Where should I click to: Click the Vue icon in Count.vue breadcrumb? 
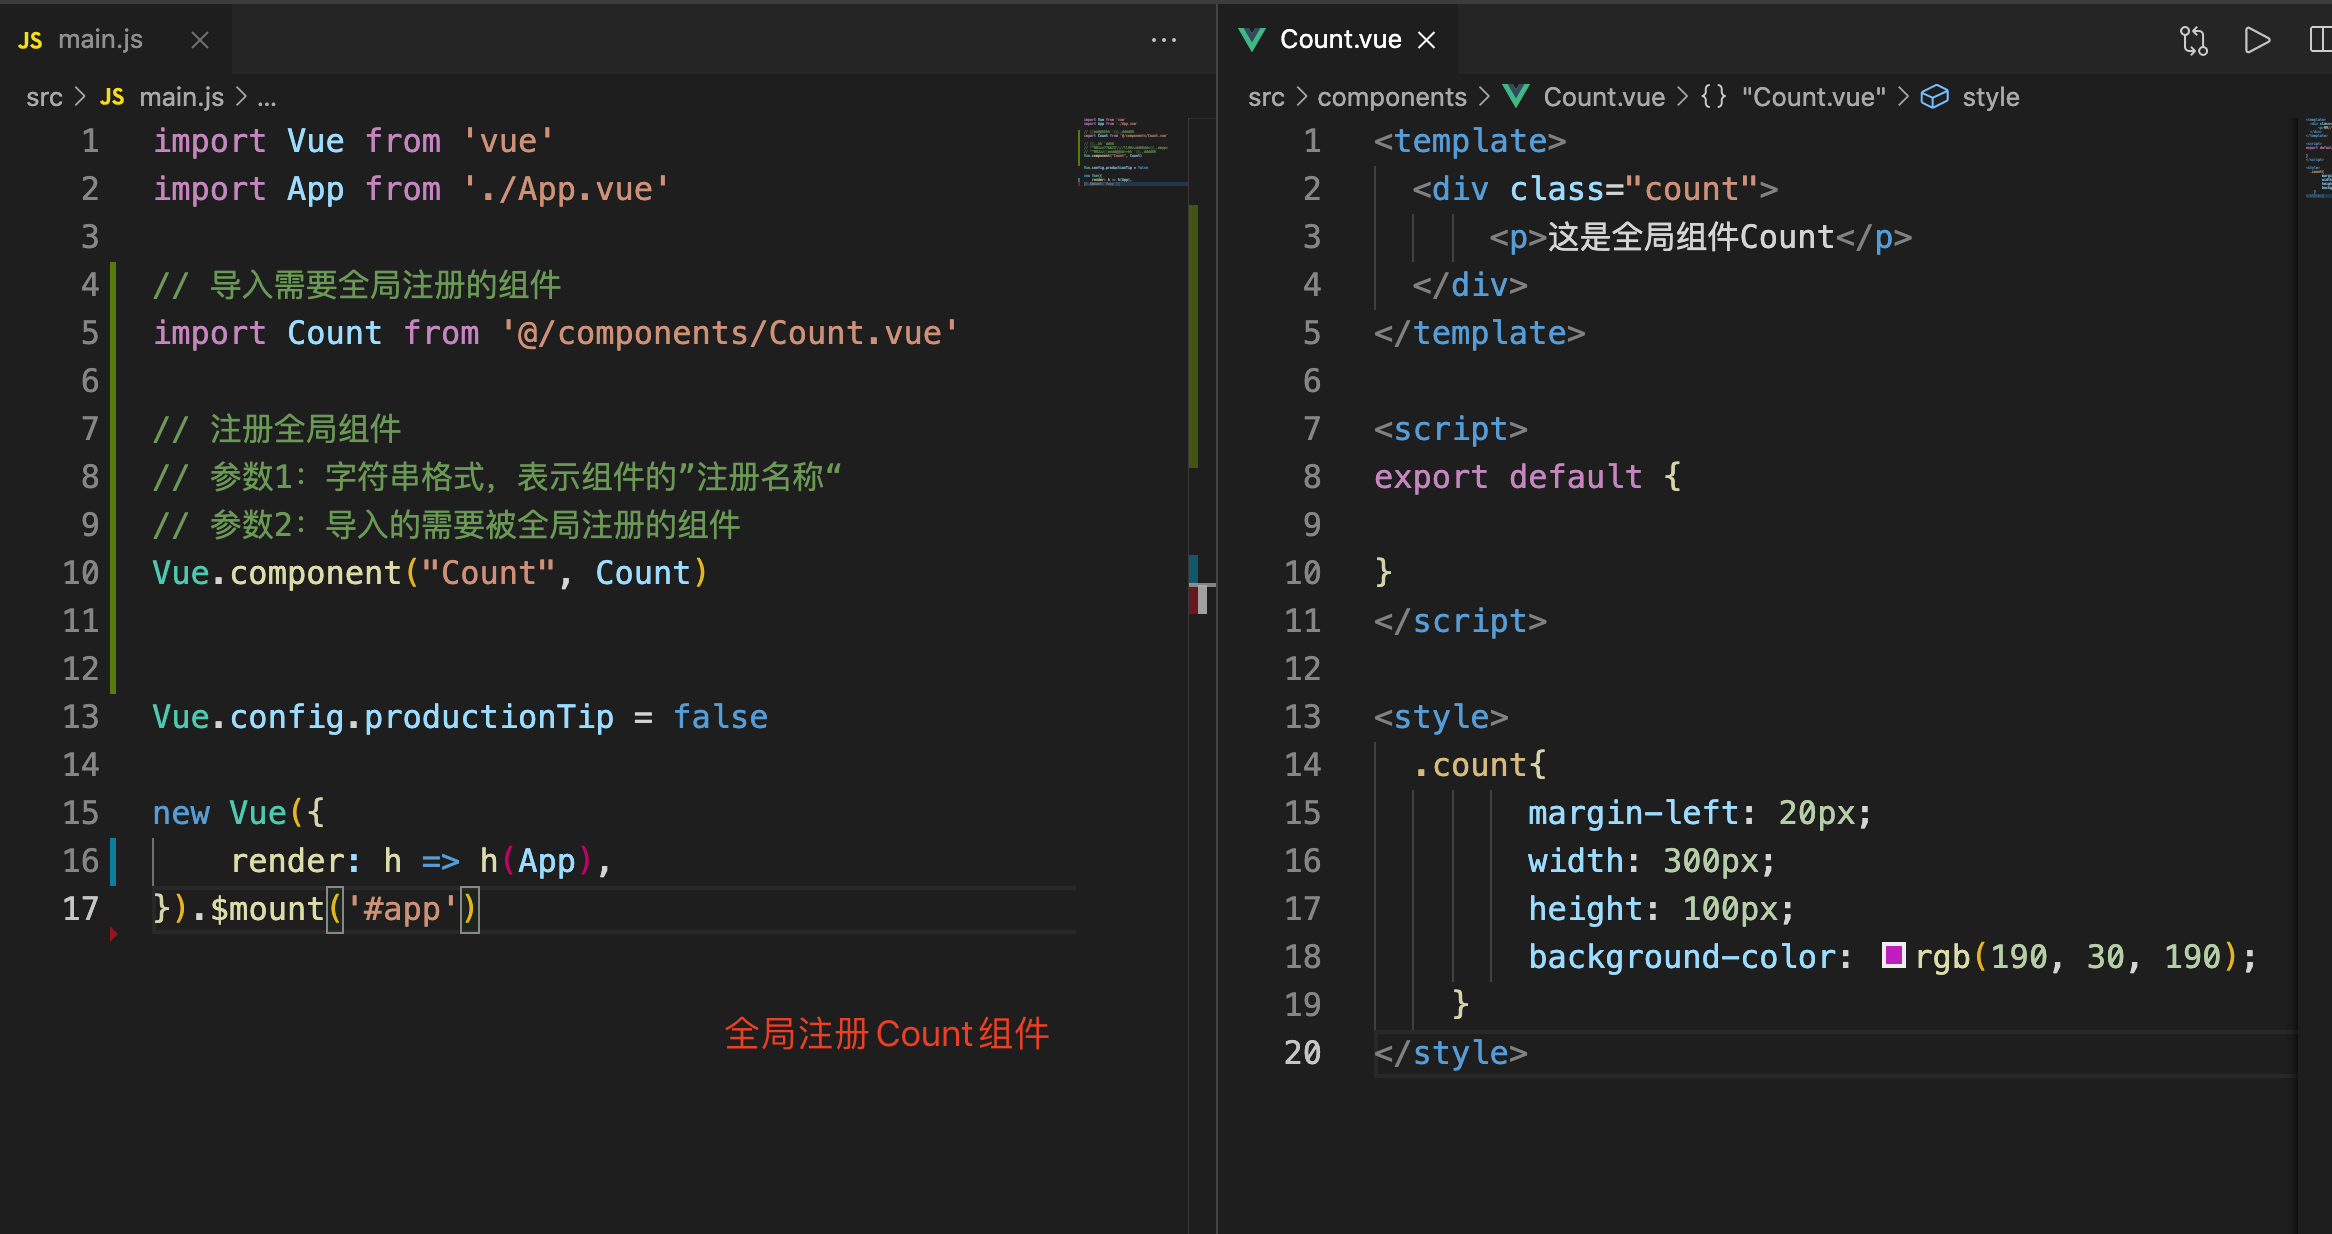pyautogui.click(x=1516, y=96)
